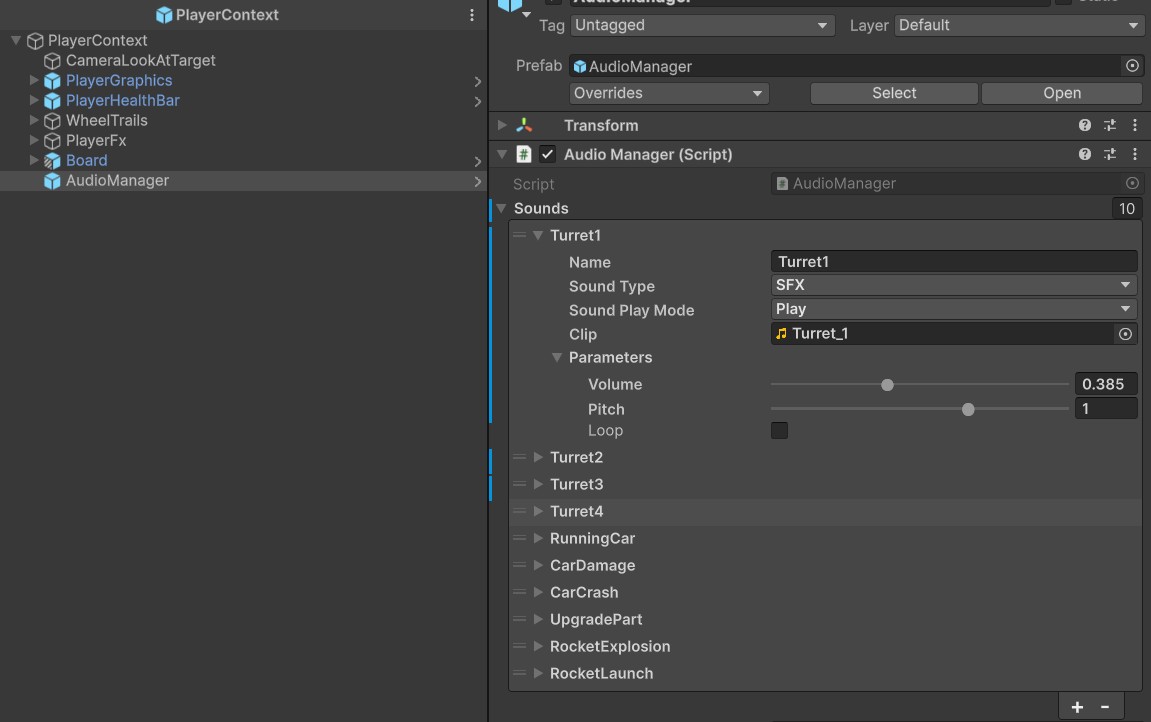Open the Sound Play Mode dropdown

click(x=954, y=310)
